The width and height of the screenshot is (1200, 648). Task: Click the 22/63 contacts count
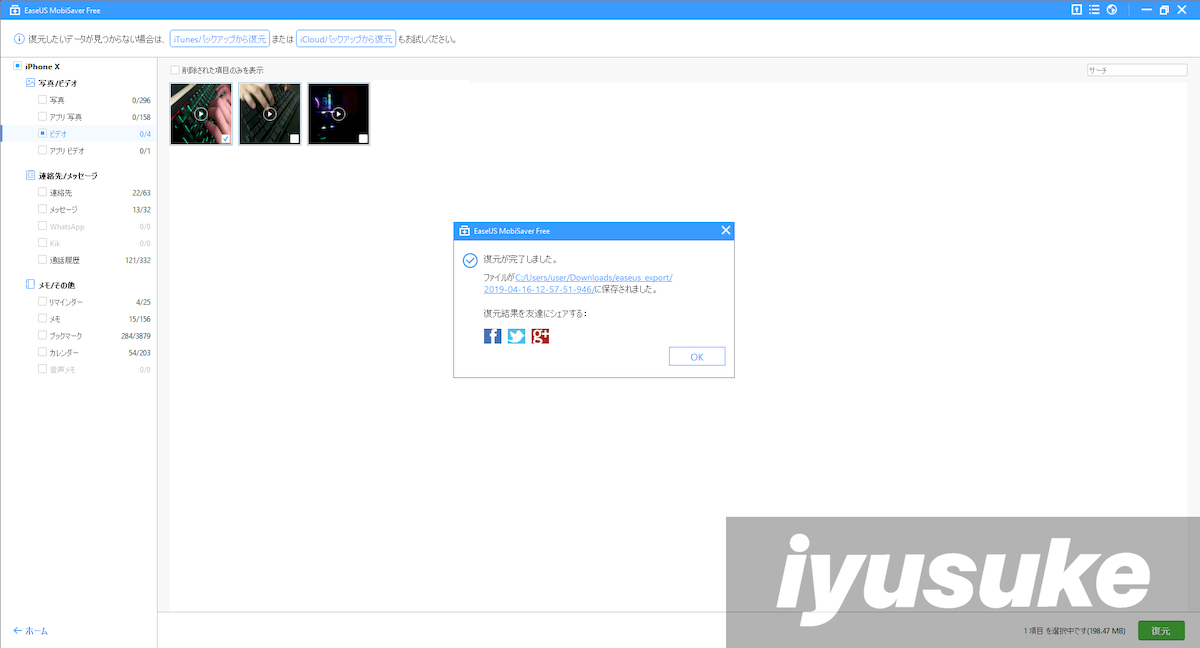click(141, 192)
